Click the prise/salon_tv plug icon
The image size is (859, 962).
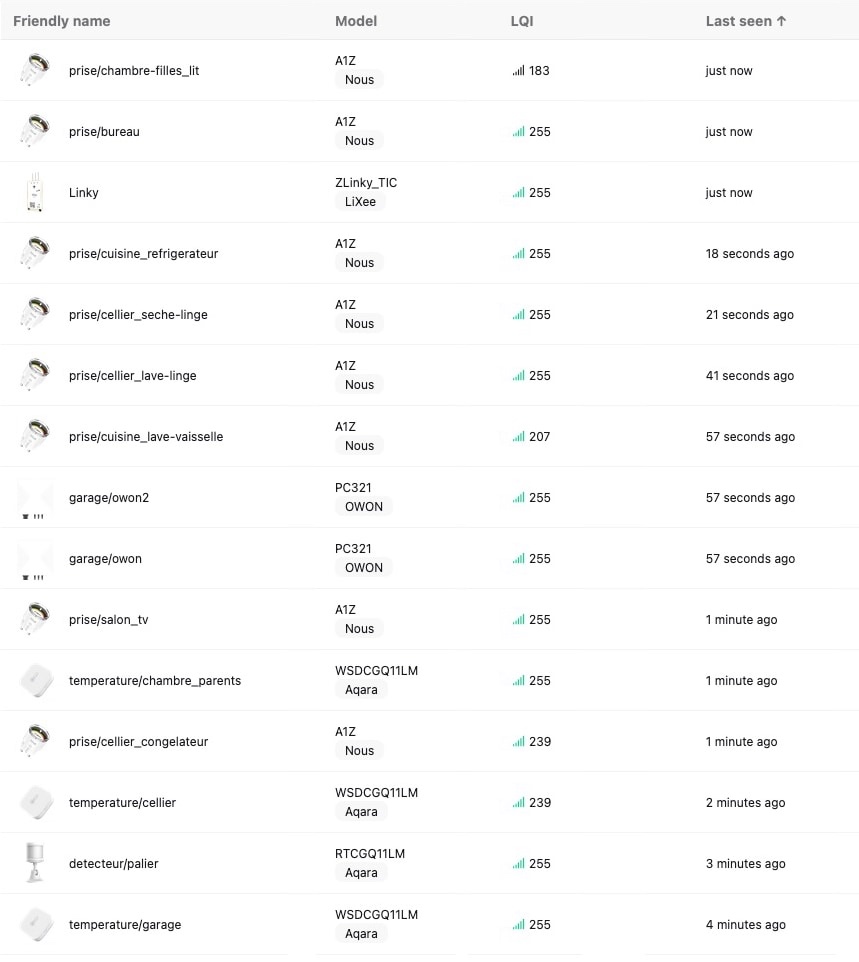34,620
